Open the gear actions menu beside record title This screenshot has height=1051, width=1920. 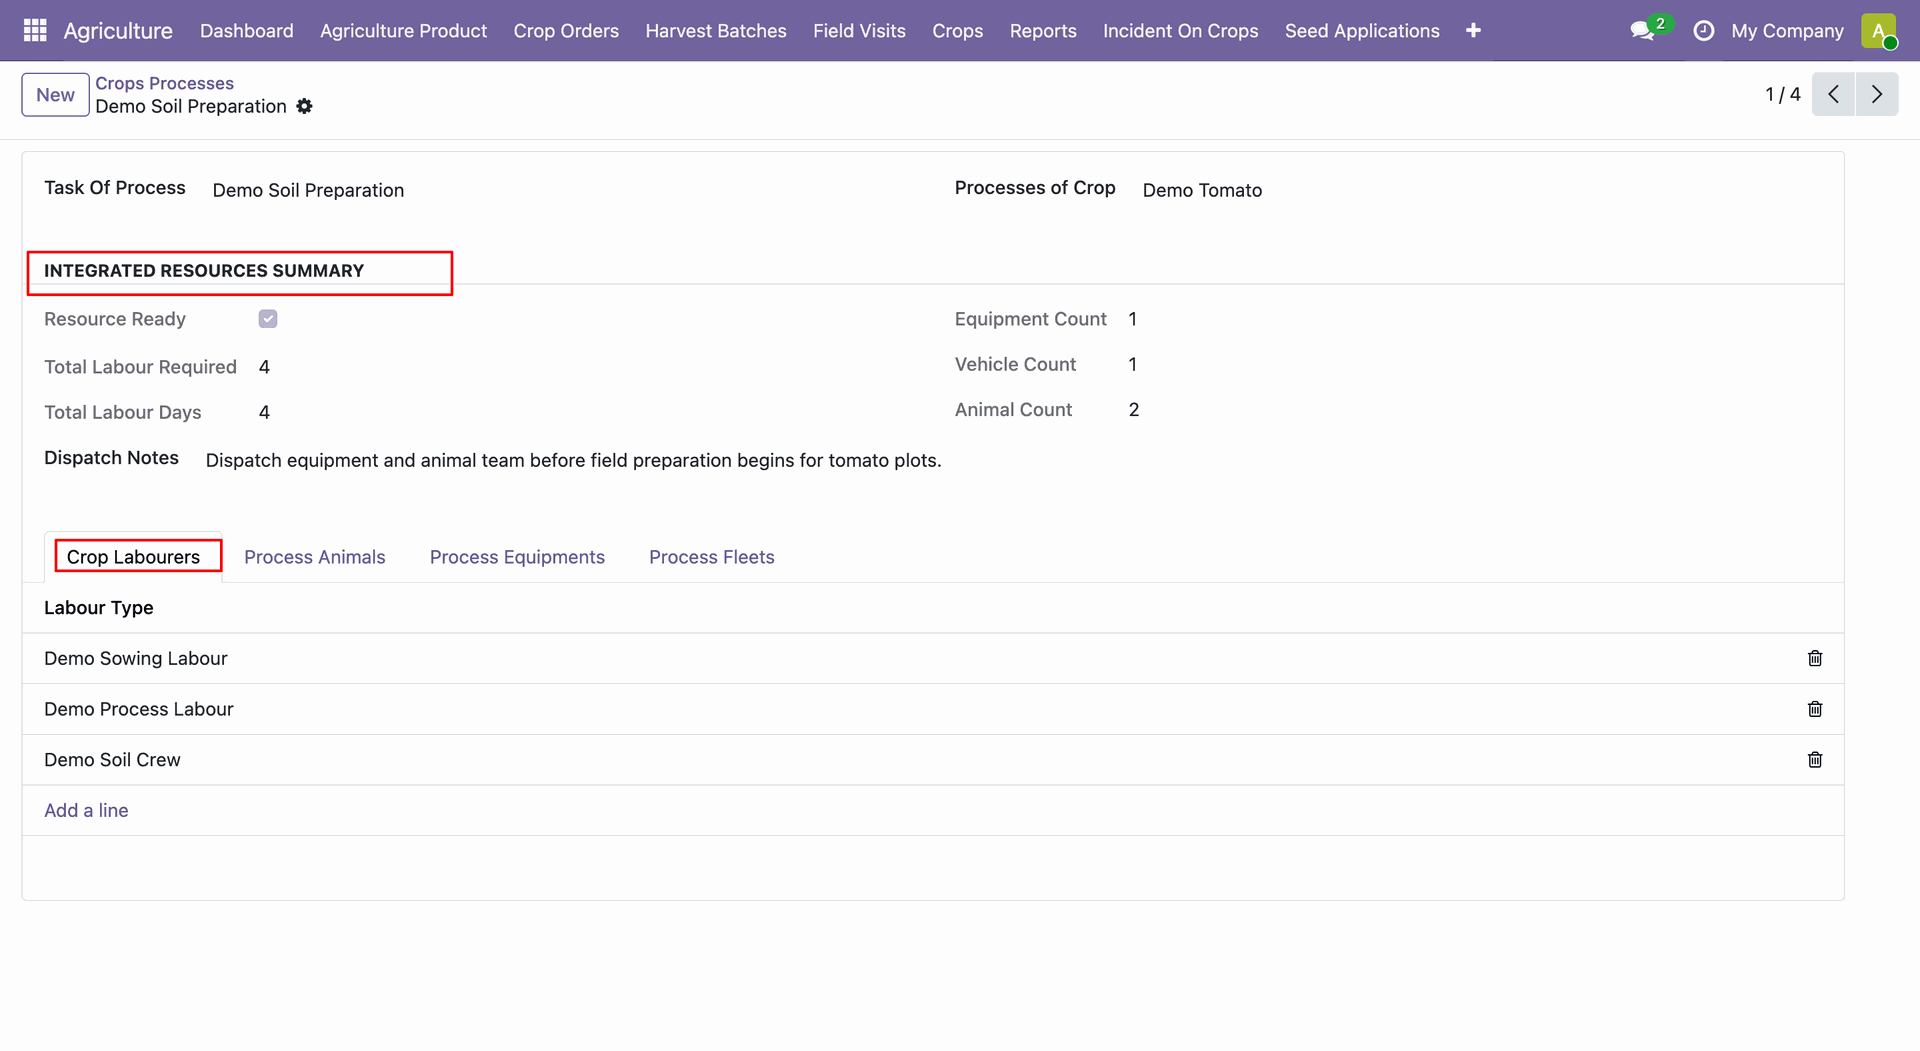coord(305,106)
